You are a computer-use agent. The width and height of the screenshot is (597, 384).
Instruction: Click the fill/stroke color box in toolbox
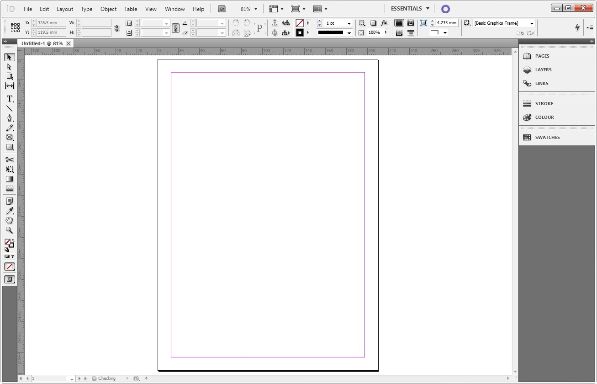click(9, 244)
